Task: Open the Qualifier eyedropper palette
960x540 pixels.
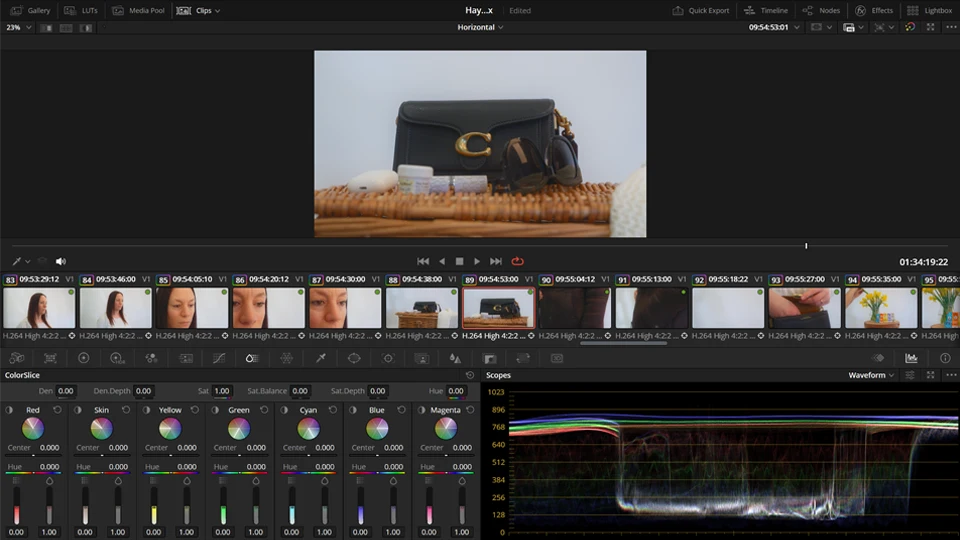Action: coord(321,358)
